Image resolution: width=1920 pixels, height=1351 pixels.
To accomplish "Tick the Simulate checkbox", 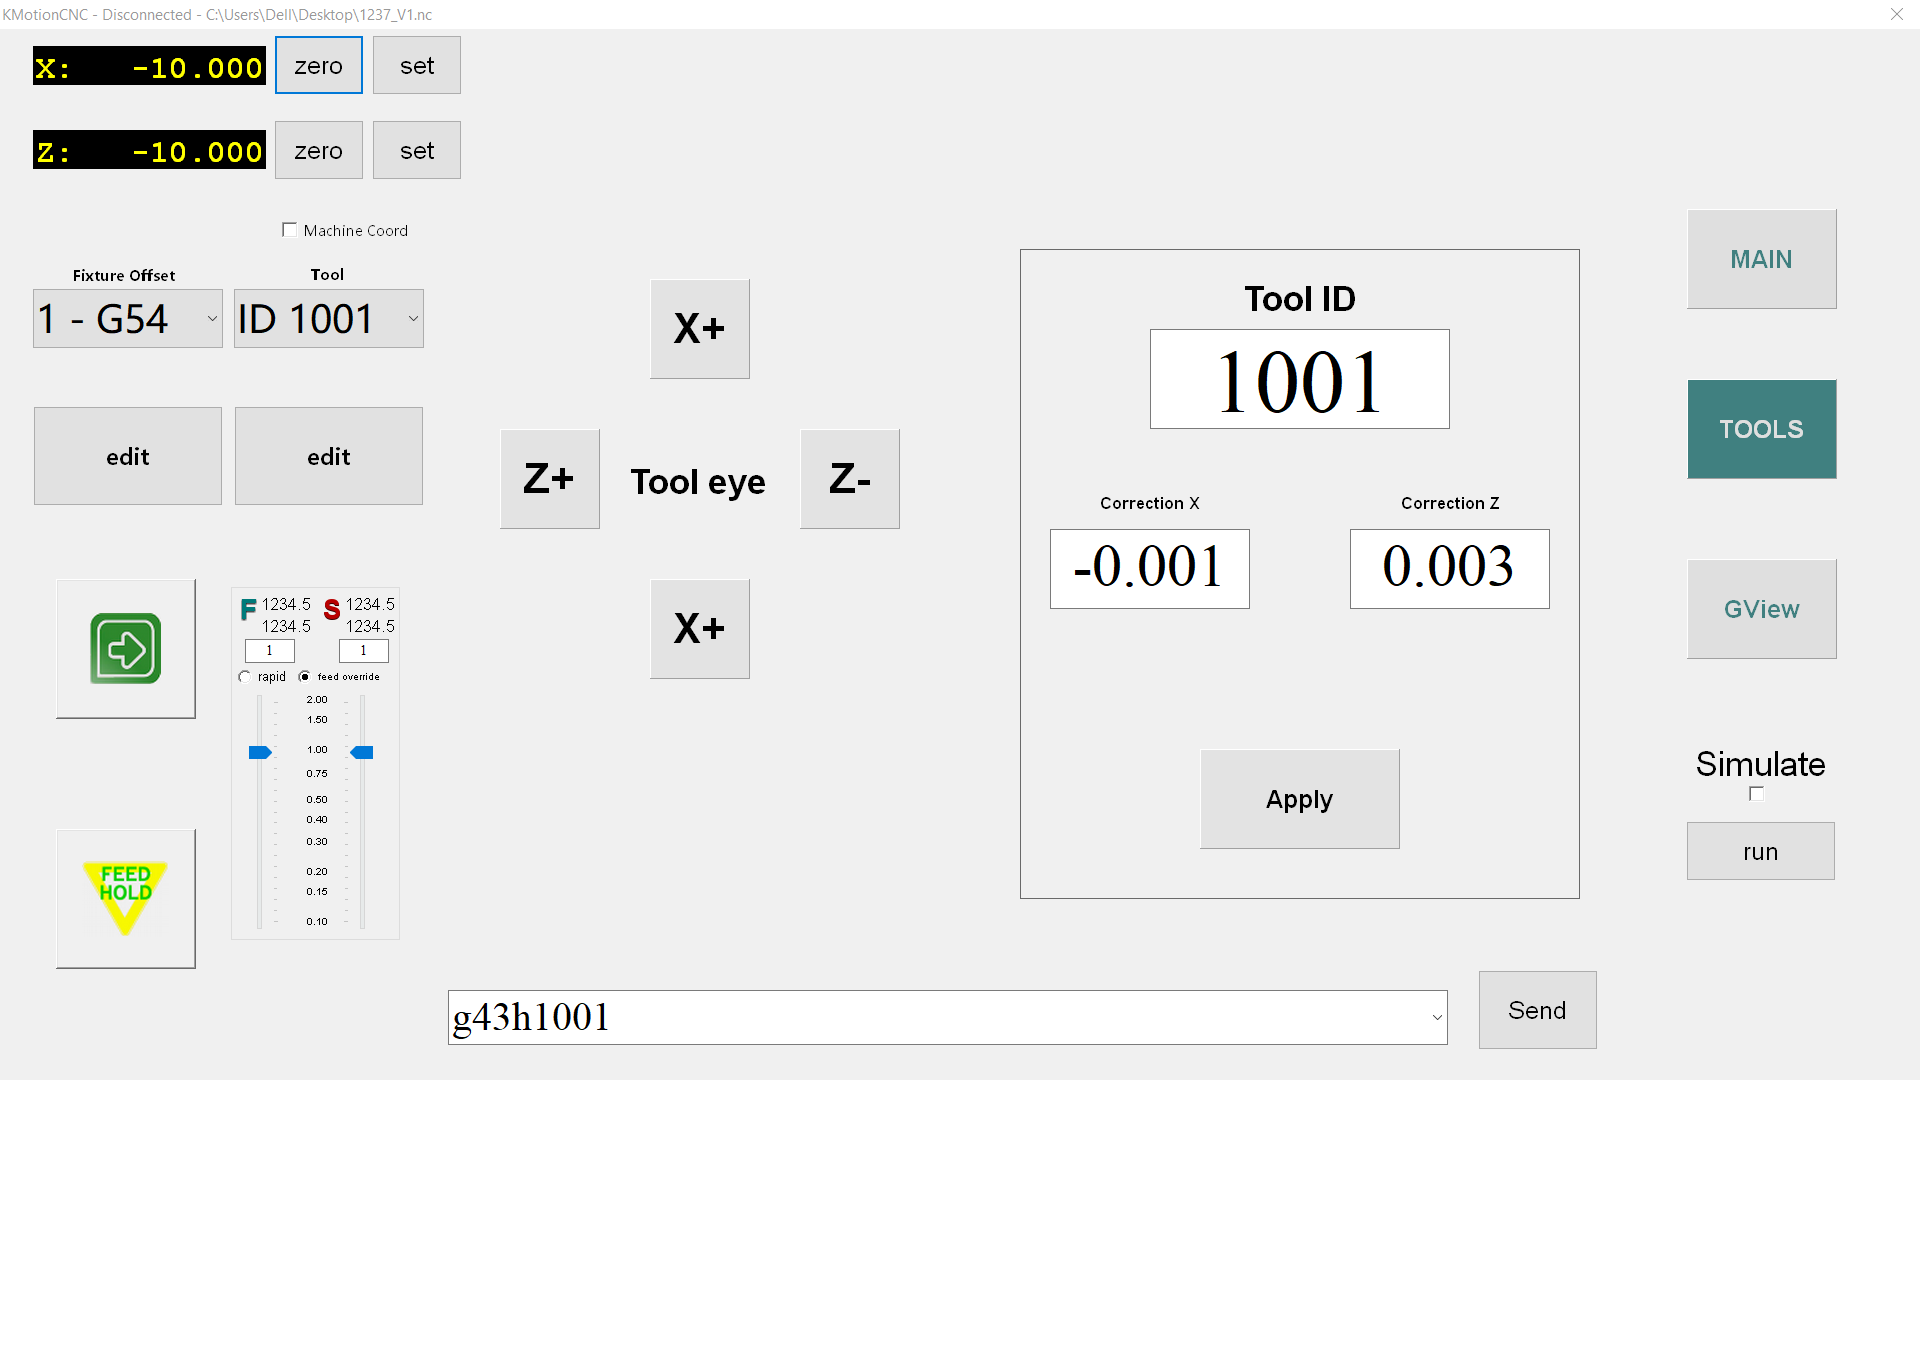I will coord(1756,794).
